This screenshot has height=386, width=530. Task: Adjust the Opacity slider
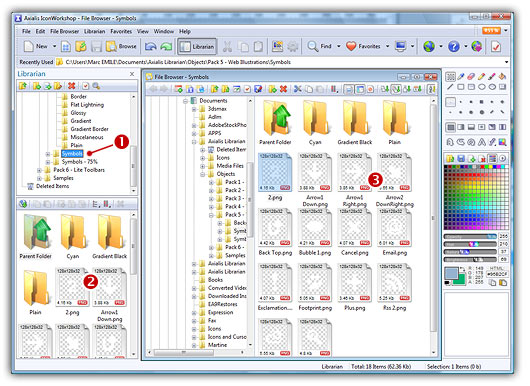pos(470,237)
